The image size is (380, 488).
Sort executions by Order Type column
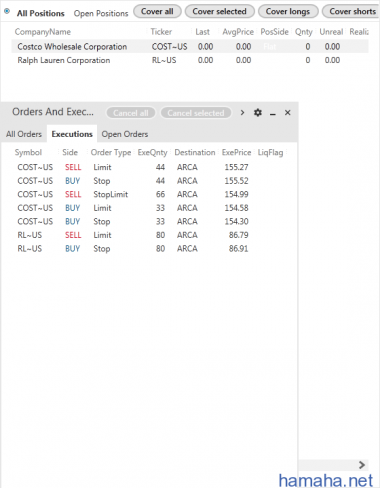pyautogui.click(x=111, y=152)
